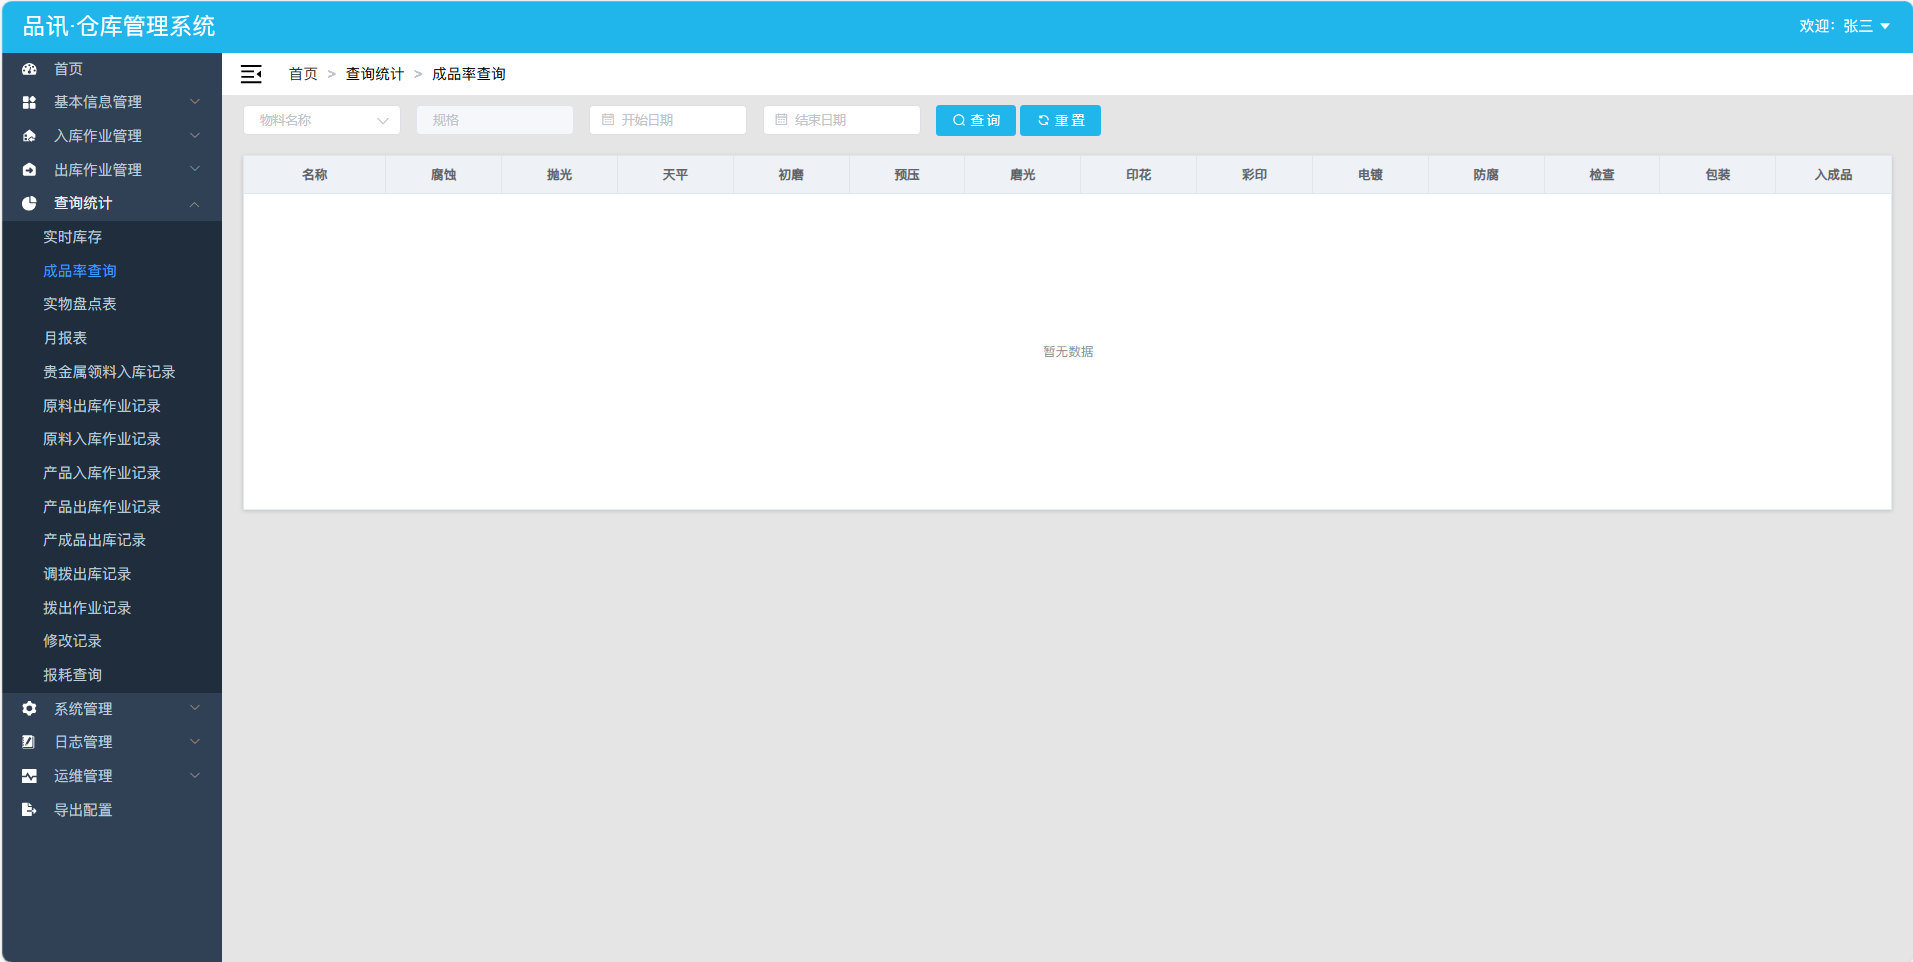
Task: Open 调拨出库记录 submenu item
Action: click(112, 574)
